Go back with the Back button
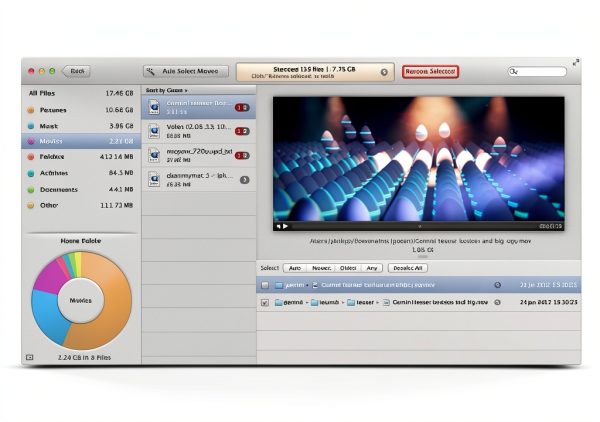This screenshot has height=422, width=600. (x=77, y=71)
